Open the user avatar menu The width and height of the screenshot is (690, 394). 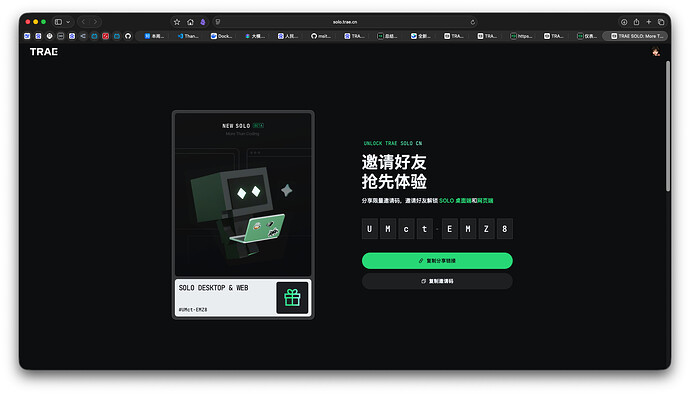point(656,52)
